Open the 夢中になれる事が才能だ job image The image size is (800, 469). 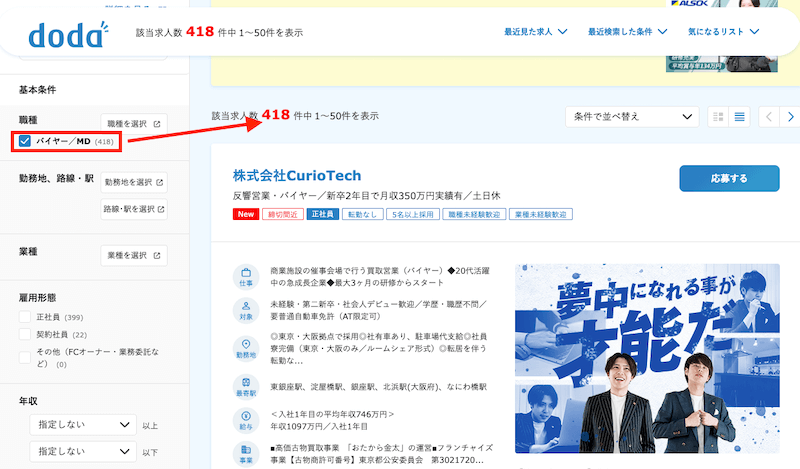(647, 358)
